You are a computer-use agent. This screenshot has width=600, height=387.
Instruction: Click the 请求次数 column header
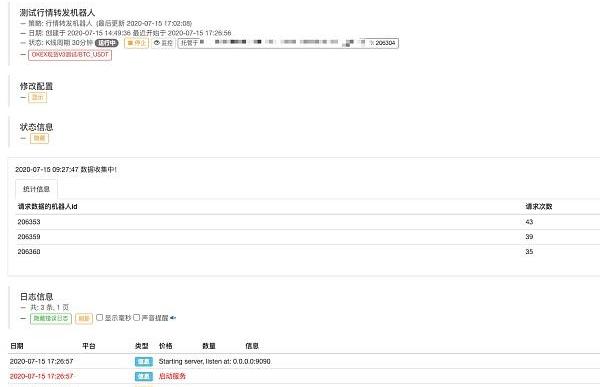(539, 207)
